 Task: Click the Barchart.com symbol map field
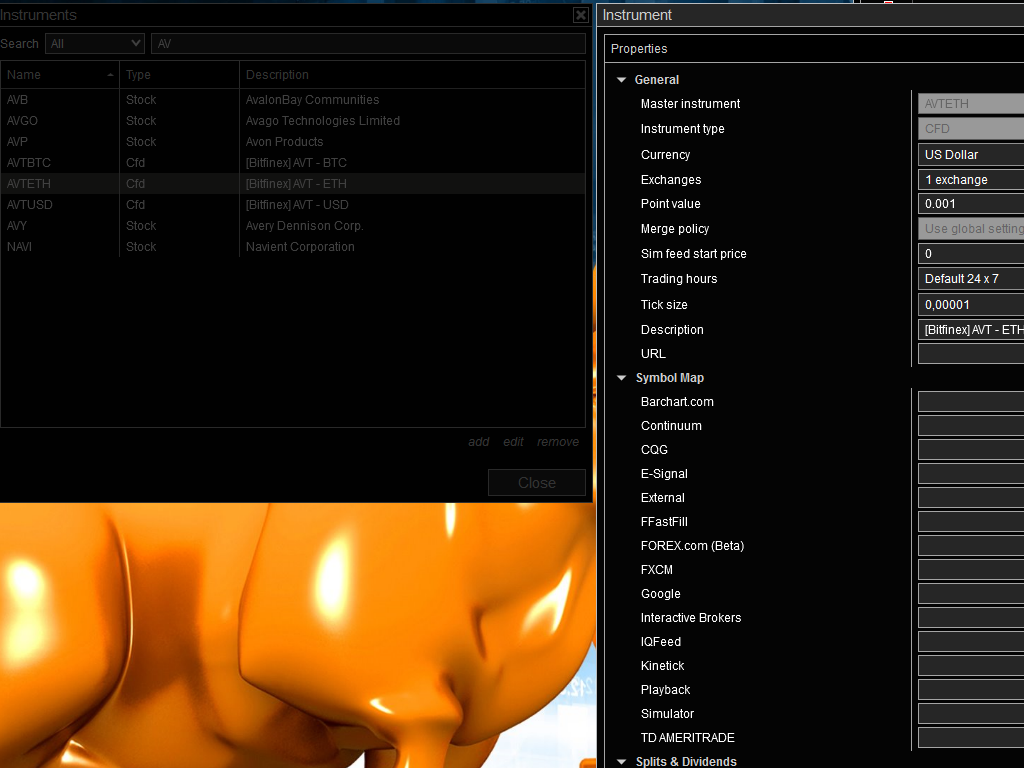pyautogui.click(x=971, y=402)
